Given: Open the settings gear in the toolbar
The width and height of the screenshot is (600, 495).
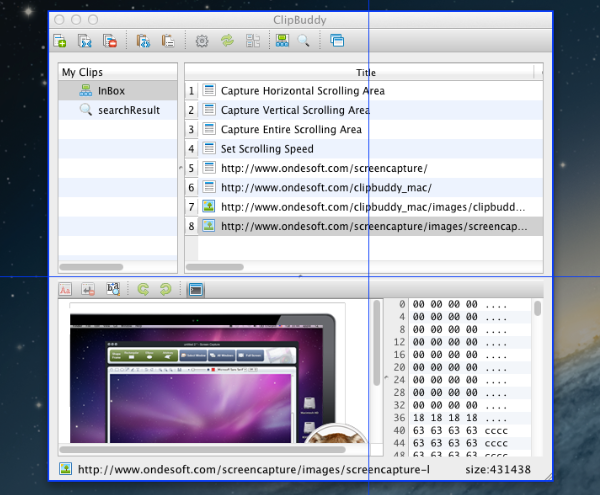Looking at the screenshot, I should click(202, 41).
